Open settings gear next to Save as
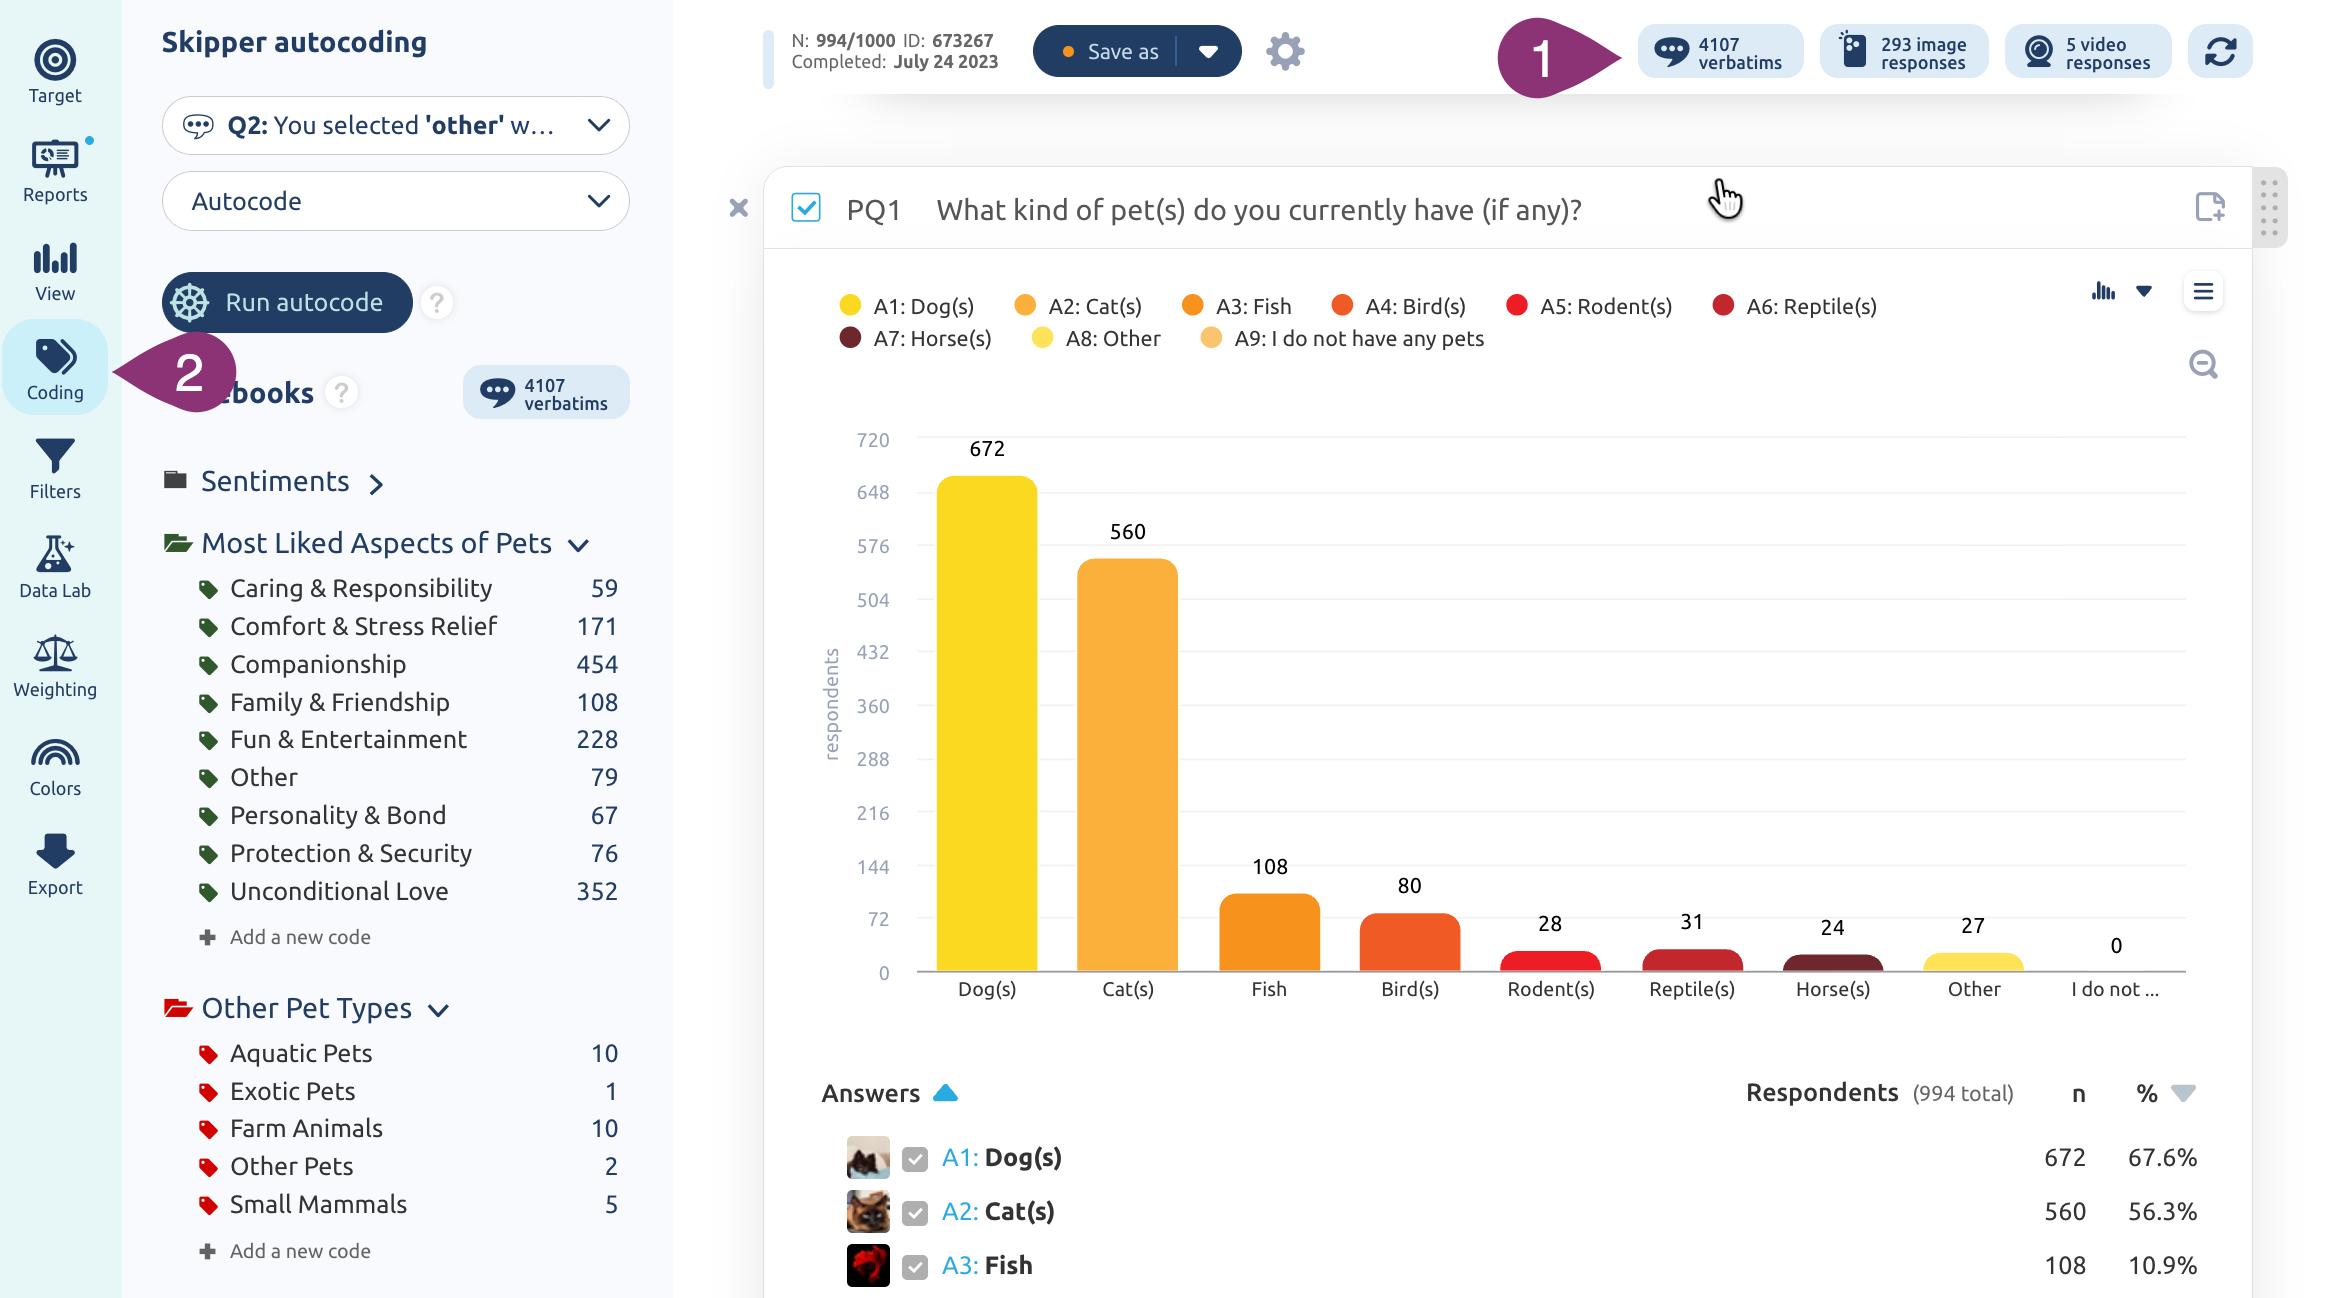Screen dimensions: 2328x1298 [1285, 51]
